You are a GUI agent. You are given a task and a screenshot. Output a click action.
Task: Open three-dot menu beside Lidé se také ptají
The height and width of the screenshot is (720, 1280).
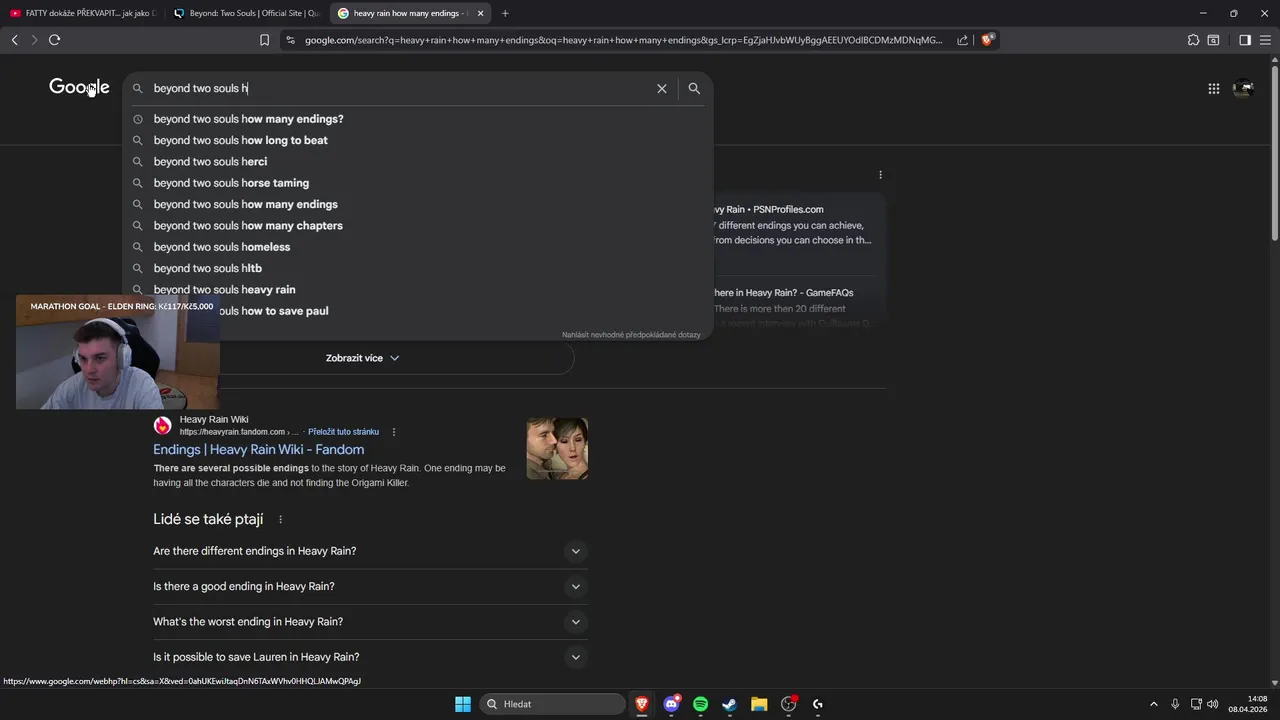point(280,520)
